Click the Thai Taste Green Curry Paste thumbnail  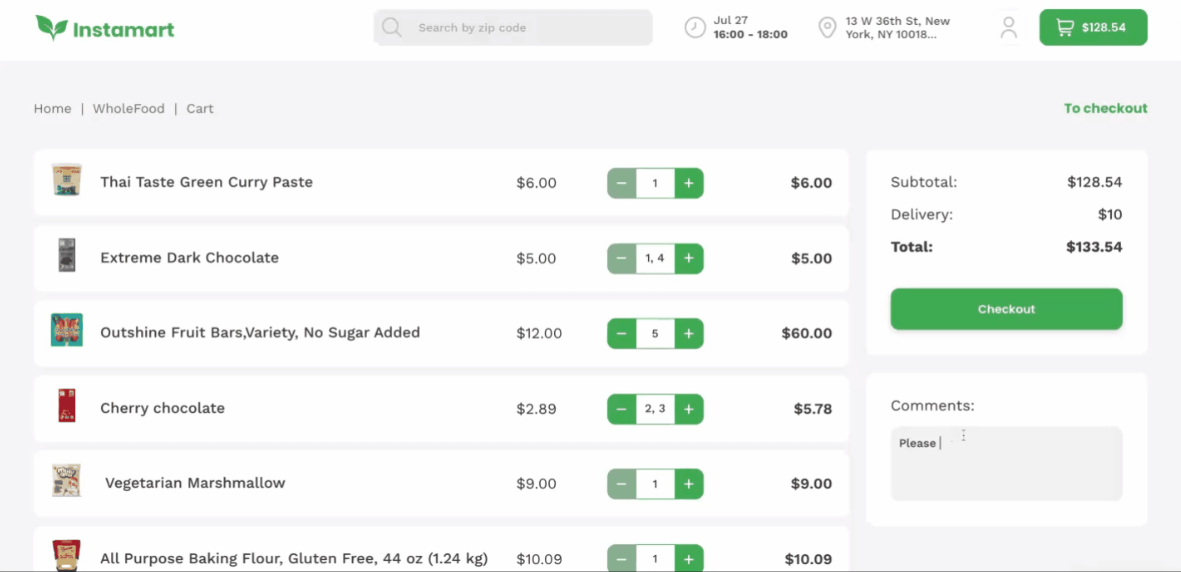[x=67, y=181]
